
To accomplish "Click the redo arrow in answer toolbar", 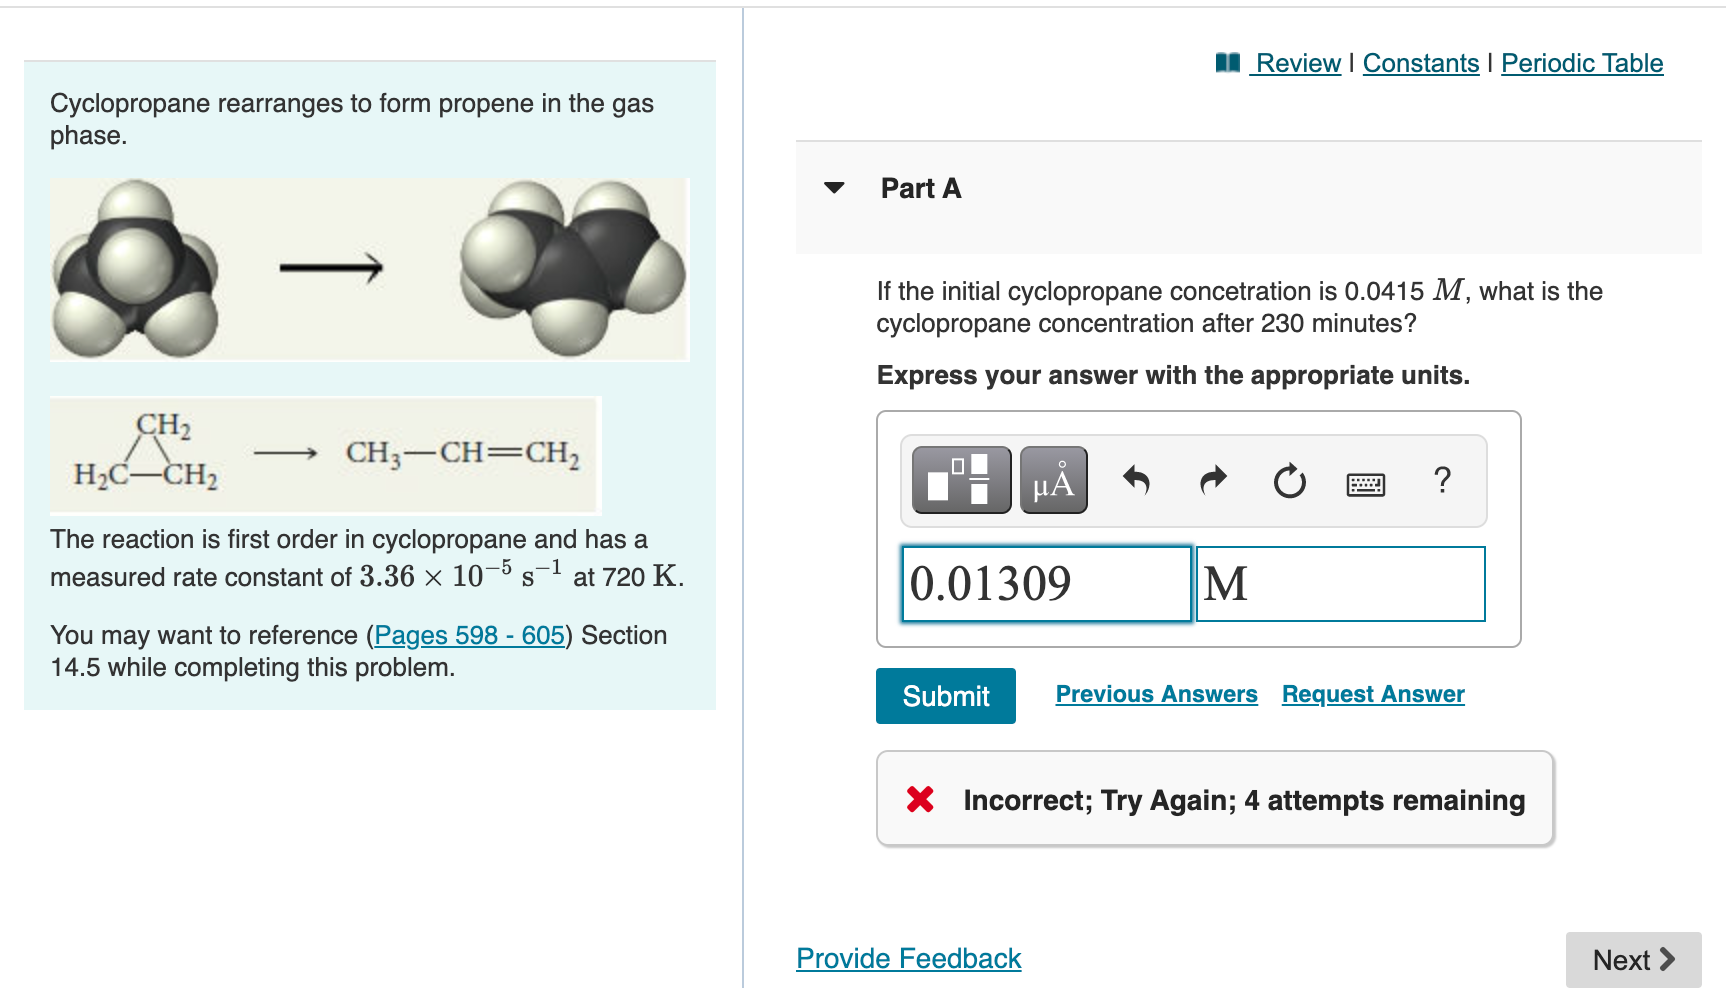I will 1212,481.
